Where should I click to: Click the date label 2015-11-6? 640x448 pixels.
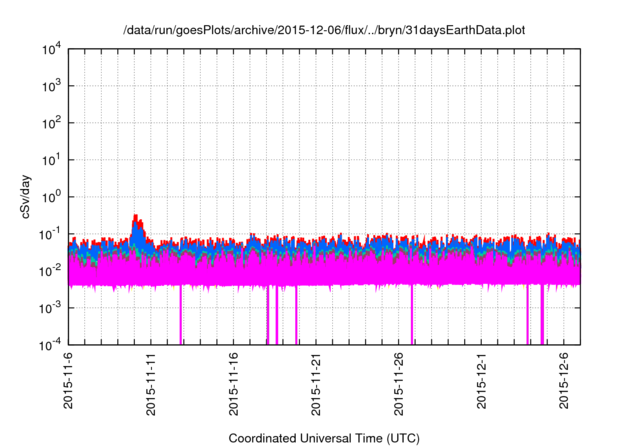coord(68,380)
